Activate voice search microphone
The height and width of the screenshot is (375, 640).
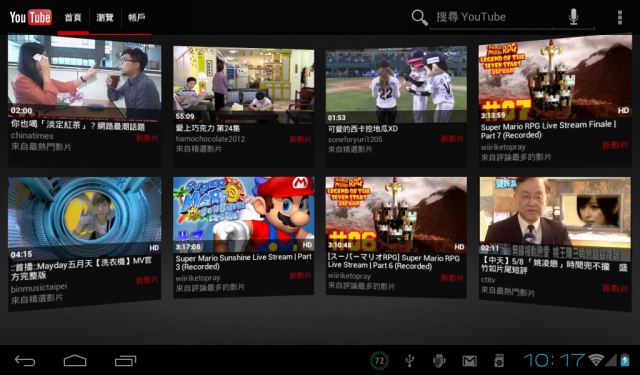point(573,17)
